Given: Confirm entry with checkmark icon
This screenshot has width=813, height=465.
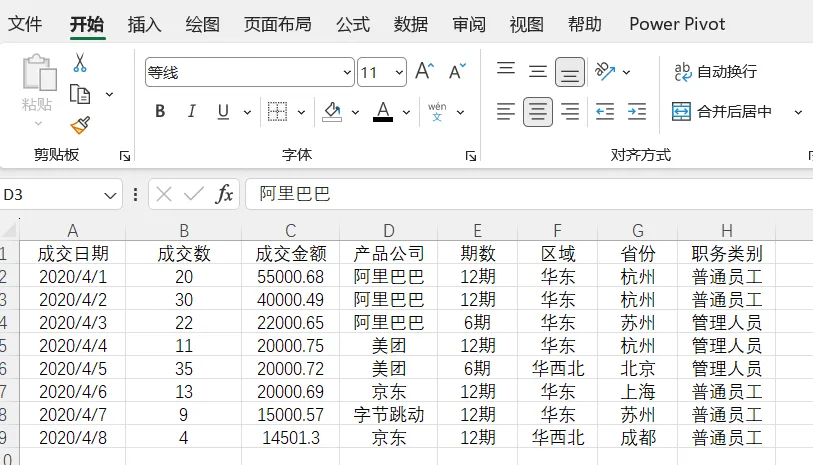Looking at the screenshot, I should coord(193,194).
